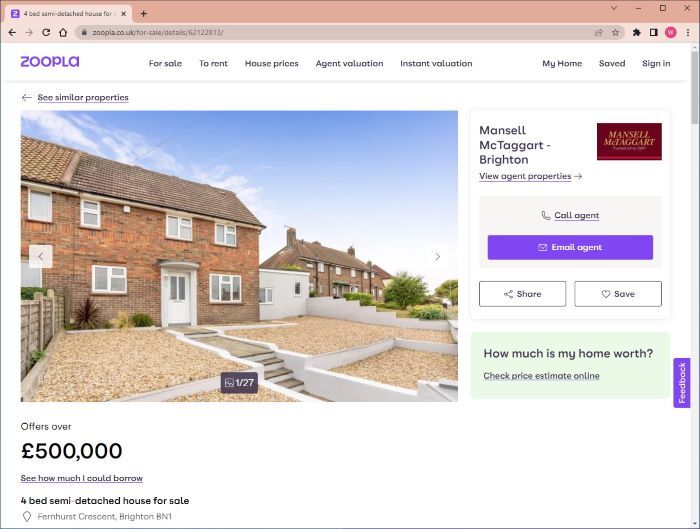The image size is (700, 529).
Task: Click the Email agent button
Action: [570, 247]
